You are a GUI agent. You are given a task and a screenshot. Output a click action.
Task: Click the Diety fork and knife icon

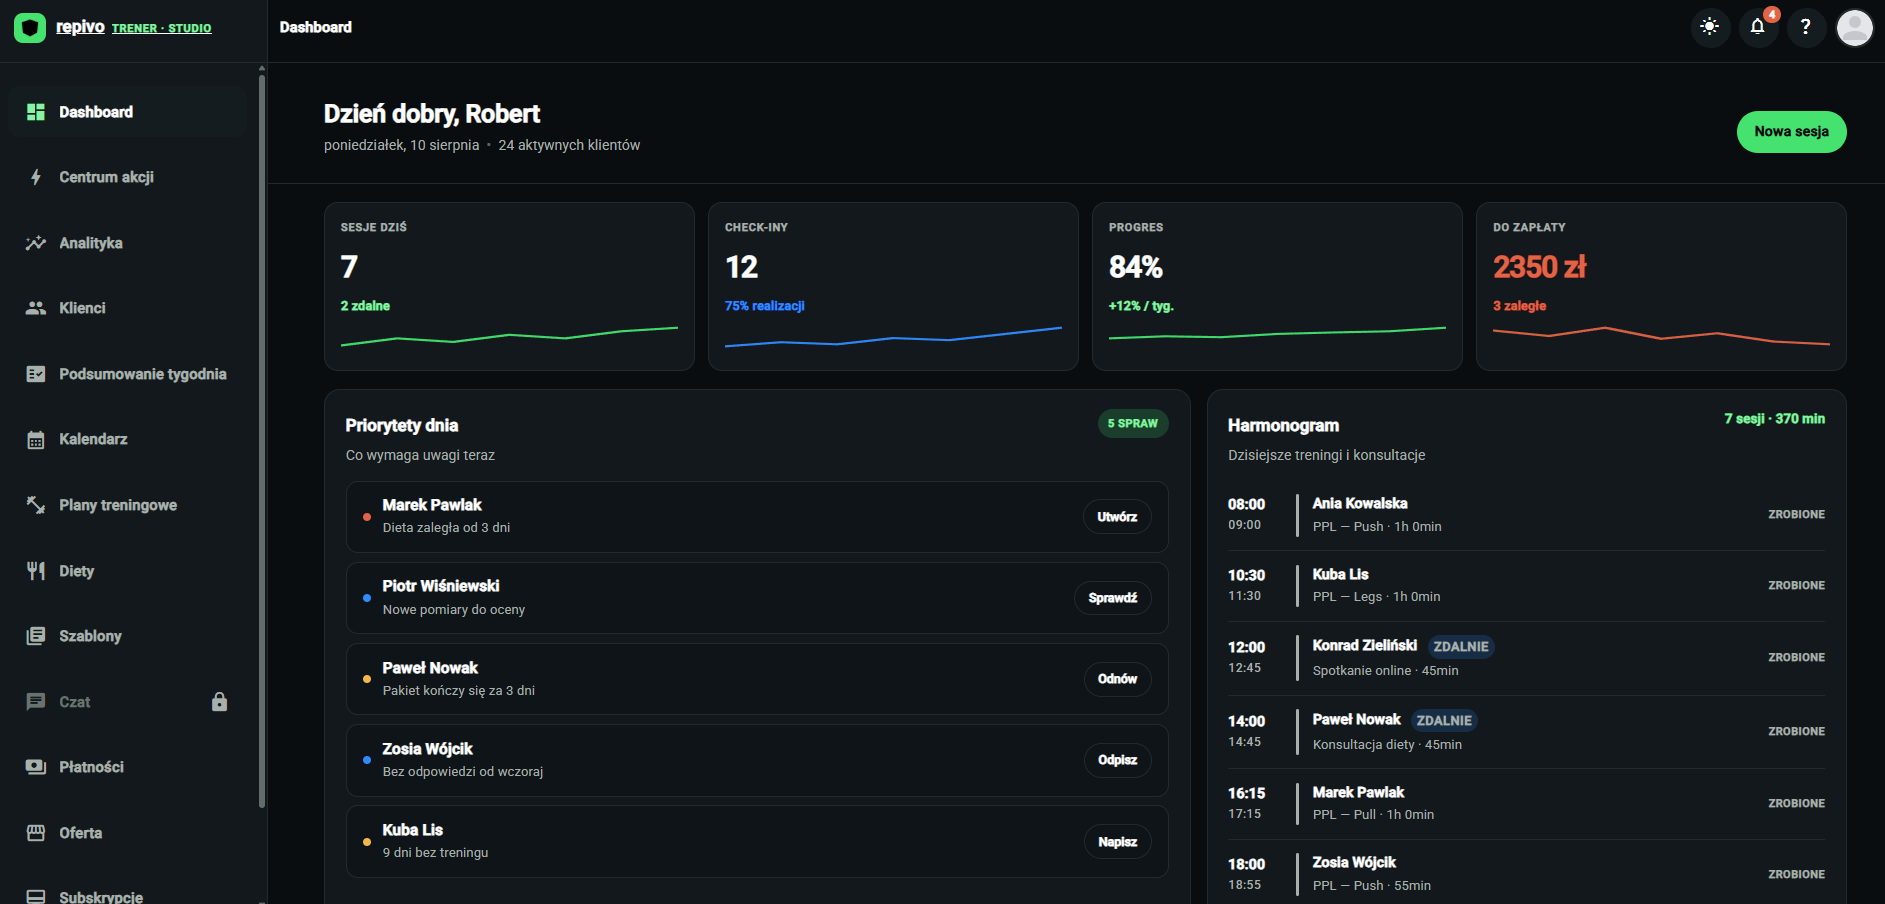click(x=36, y=571)
